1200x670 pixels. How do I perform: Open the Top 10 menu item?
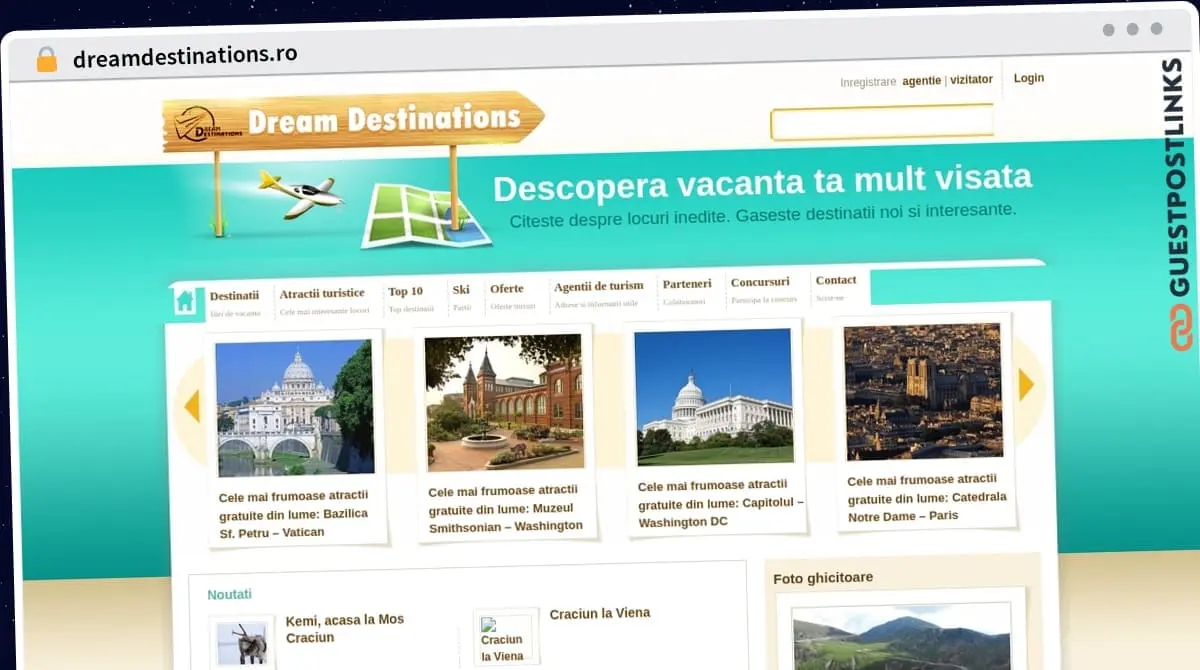(x=406, y=291)
